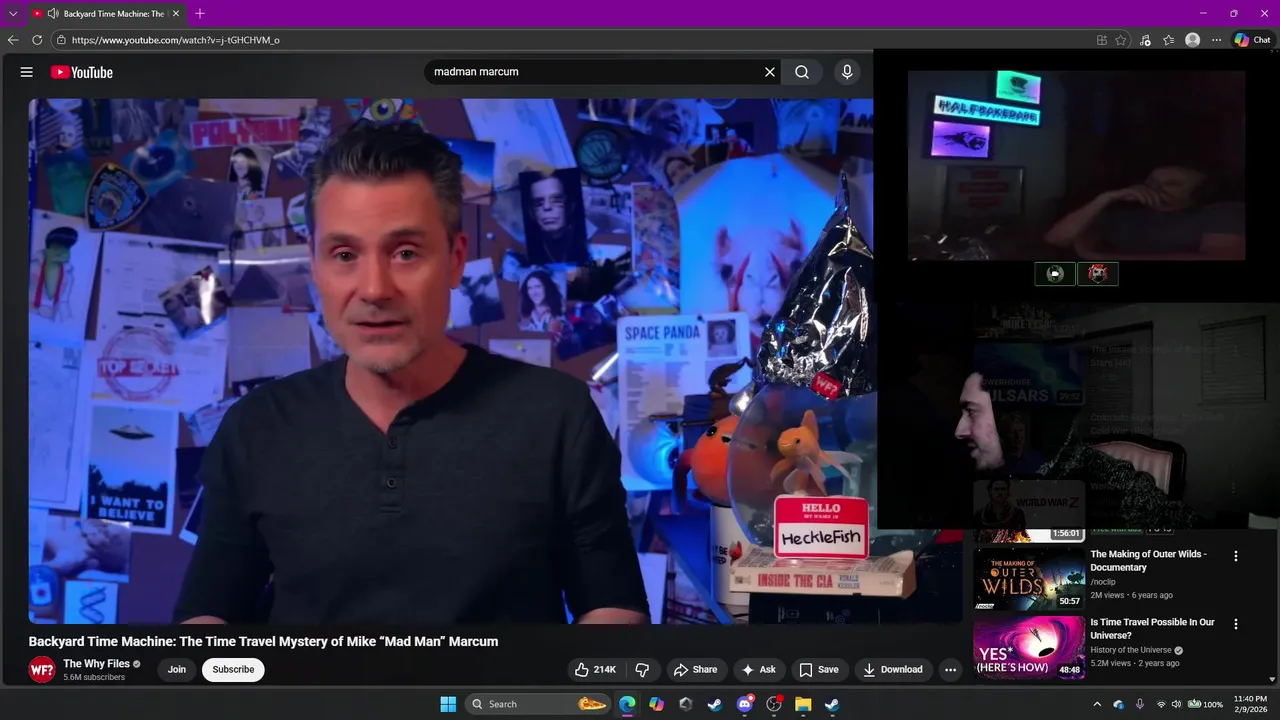Clear the search text with the X
Viewport: 1280px width, 720px height.
click(770, 72)
